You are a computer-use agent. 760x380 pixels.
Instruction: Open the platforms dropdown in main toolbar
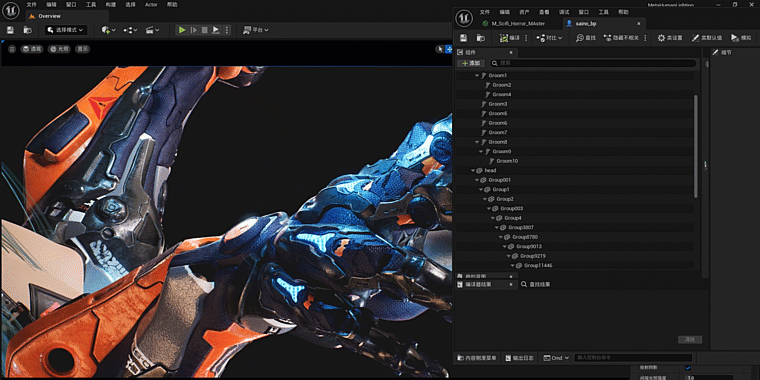pos(256,30)
